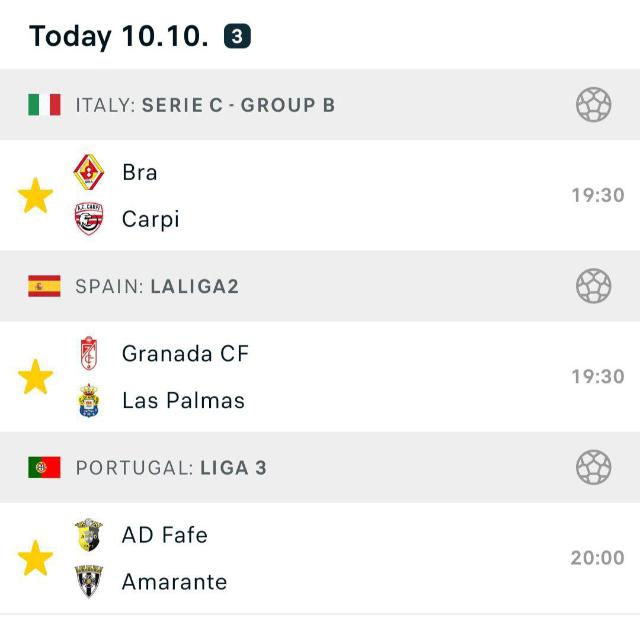Click the Amarante club crest
This screenshot has width=640, height=640.
tap(89, 581)
